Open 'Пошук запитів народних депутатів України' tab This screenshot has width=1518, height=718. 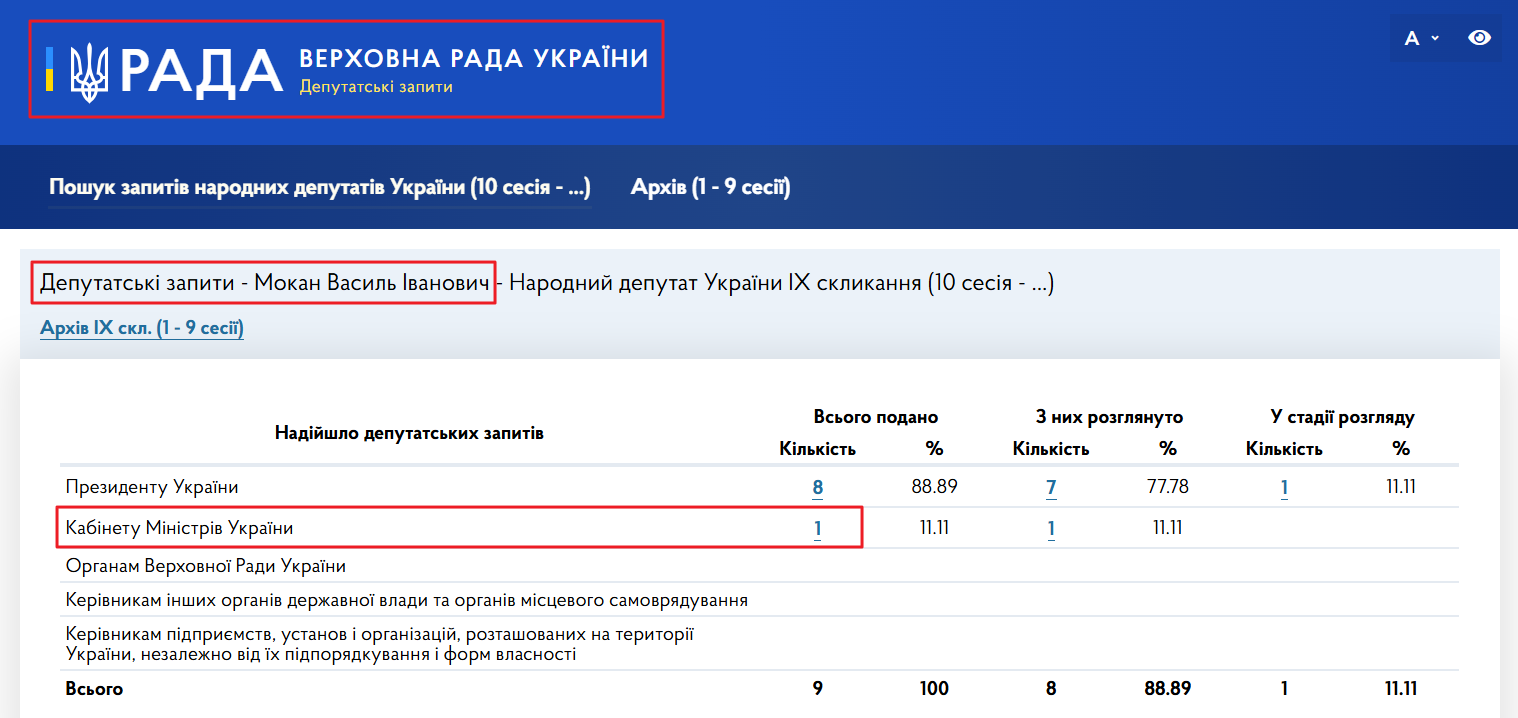point(320,187)
